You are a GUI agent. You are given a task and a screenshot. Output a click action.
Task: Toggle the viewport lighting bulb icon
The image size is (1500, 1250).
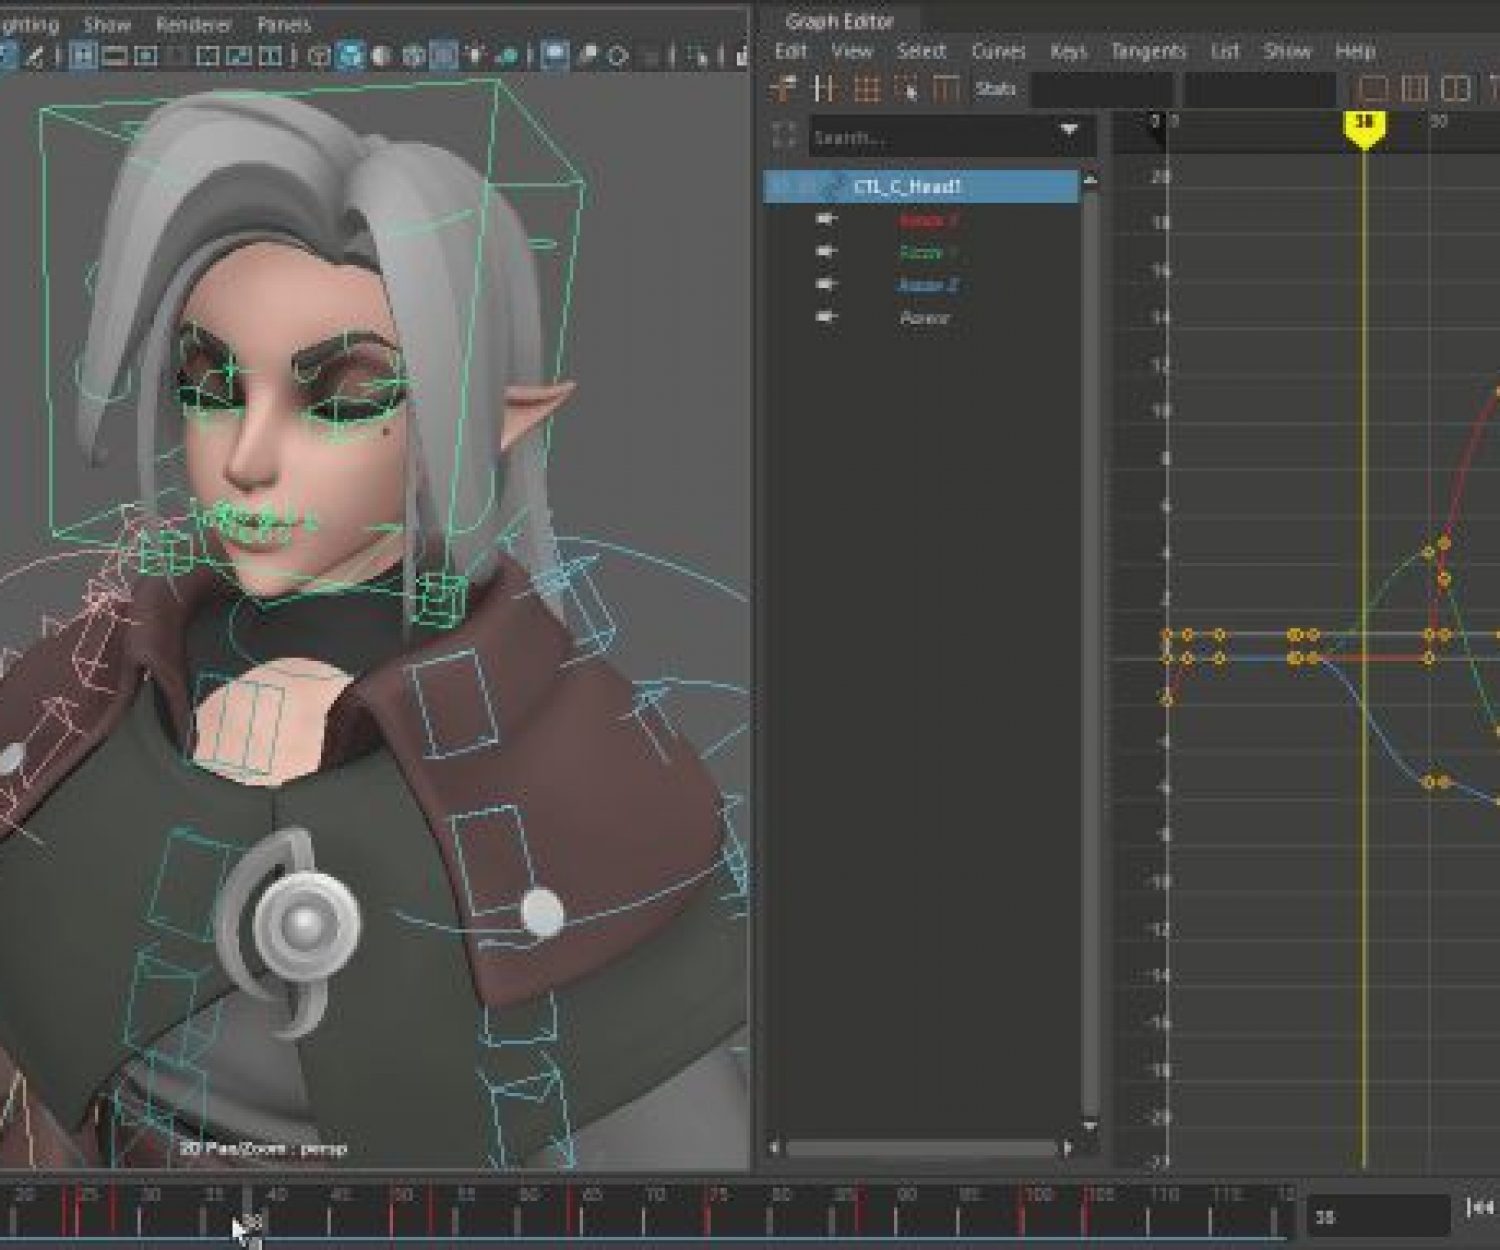pyautogui.click(x=475, y=56)
